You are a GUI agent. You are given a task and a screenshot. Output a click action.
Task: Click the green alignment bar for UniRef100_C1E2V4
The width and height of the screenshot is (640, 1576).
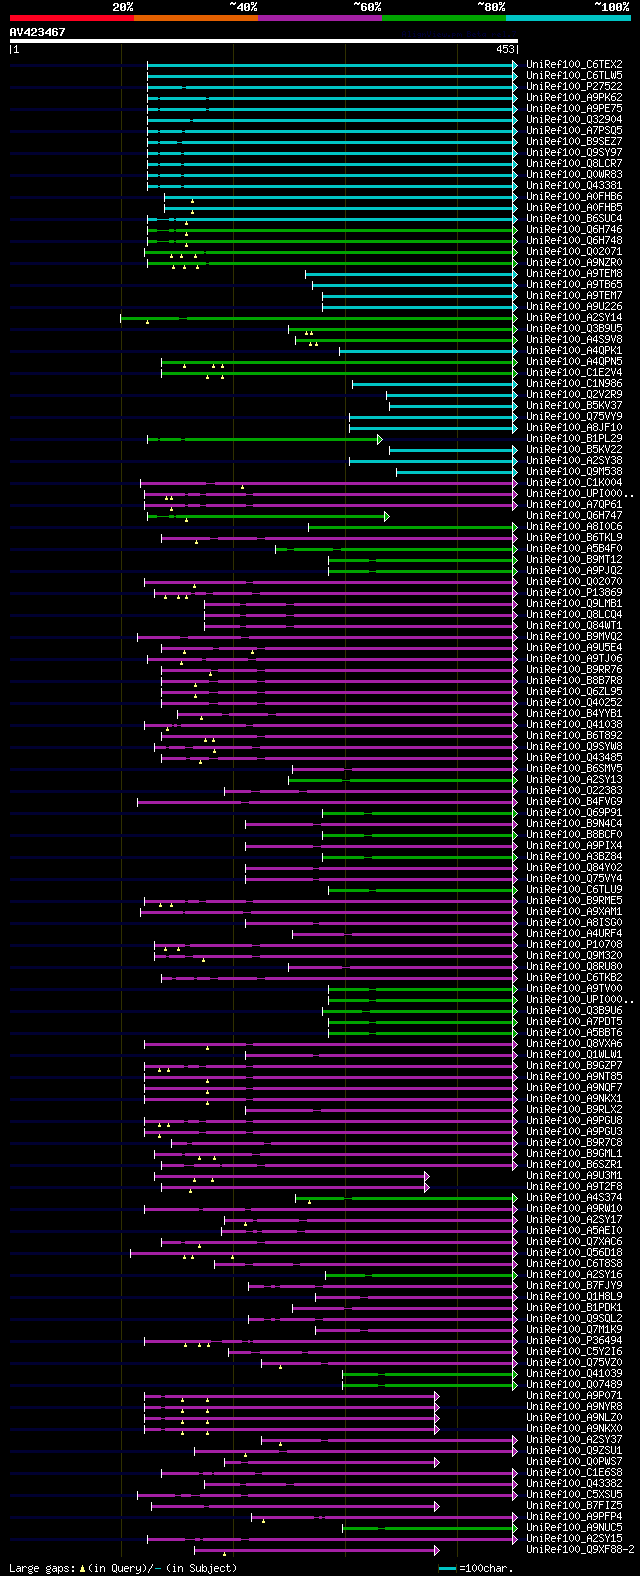(340, 372)
